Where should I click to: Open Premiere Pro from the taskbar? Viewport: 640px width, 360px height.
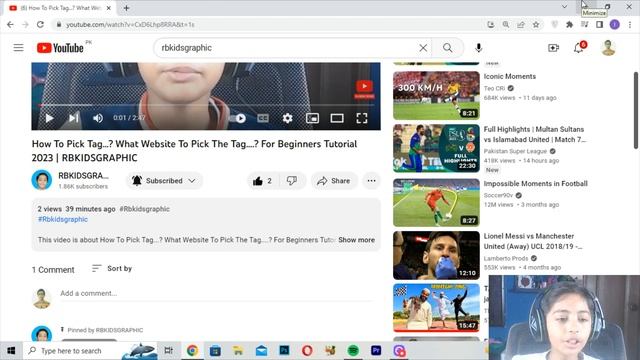point(376,351)
